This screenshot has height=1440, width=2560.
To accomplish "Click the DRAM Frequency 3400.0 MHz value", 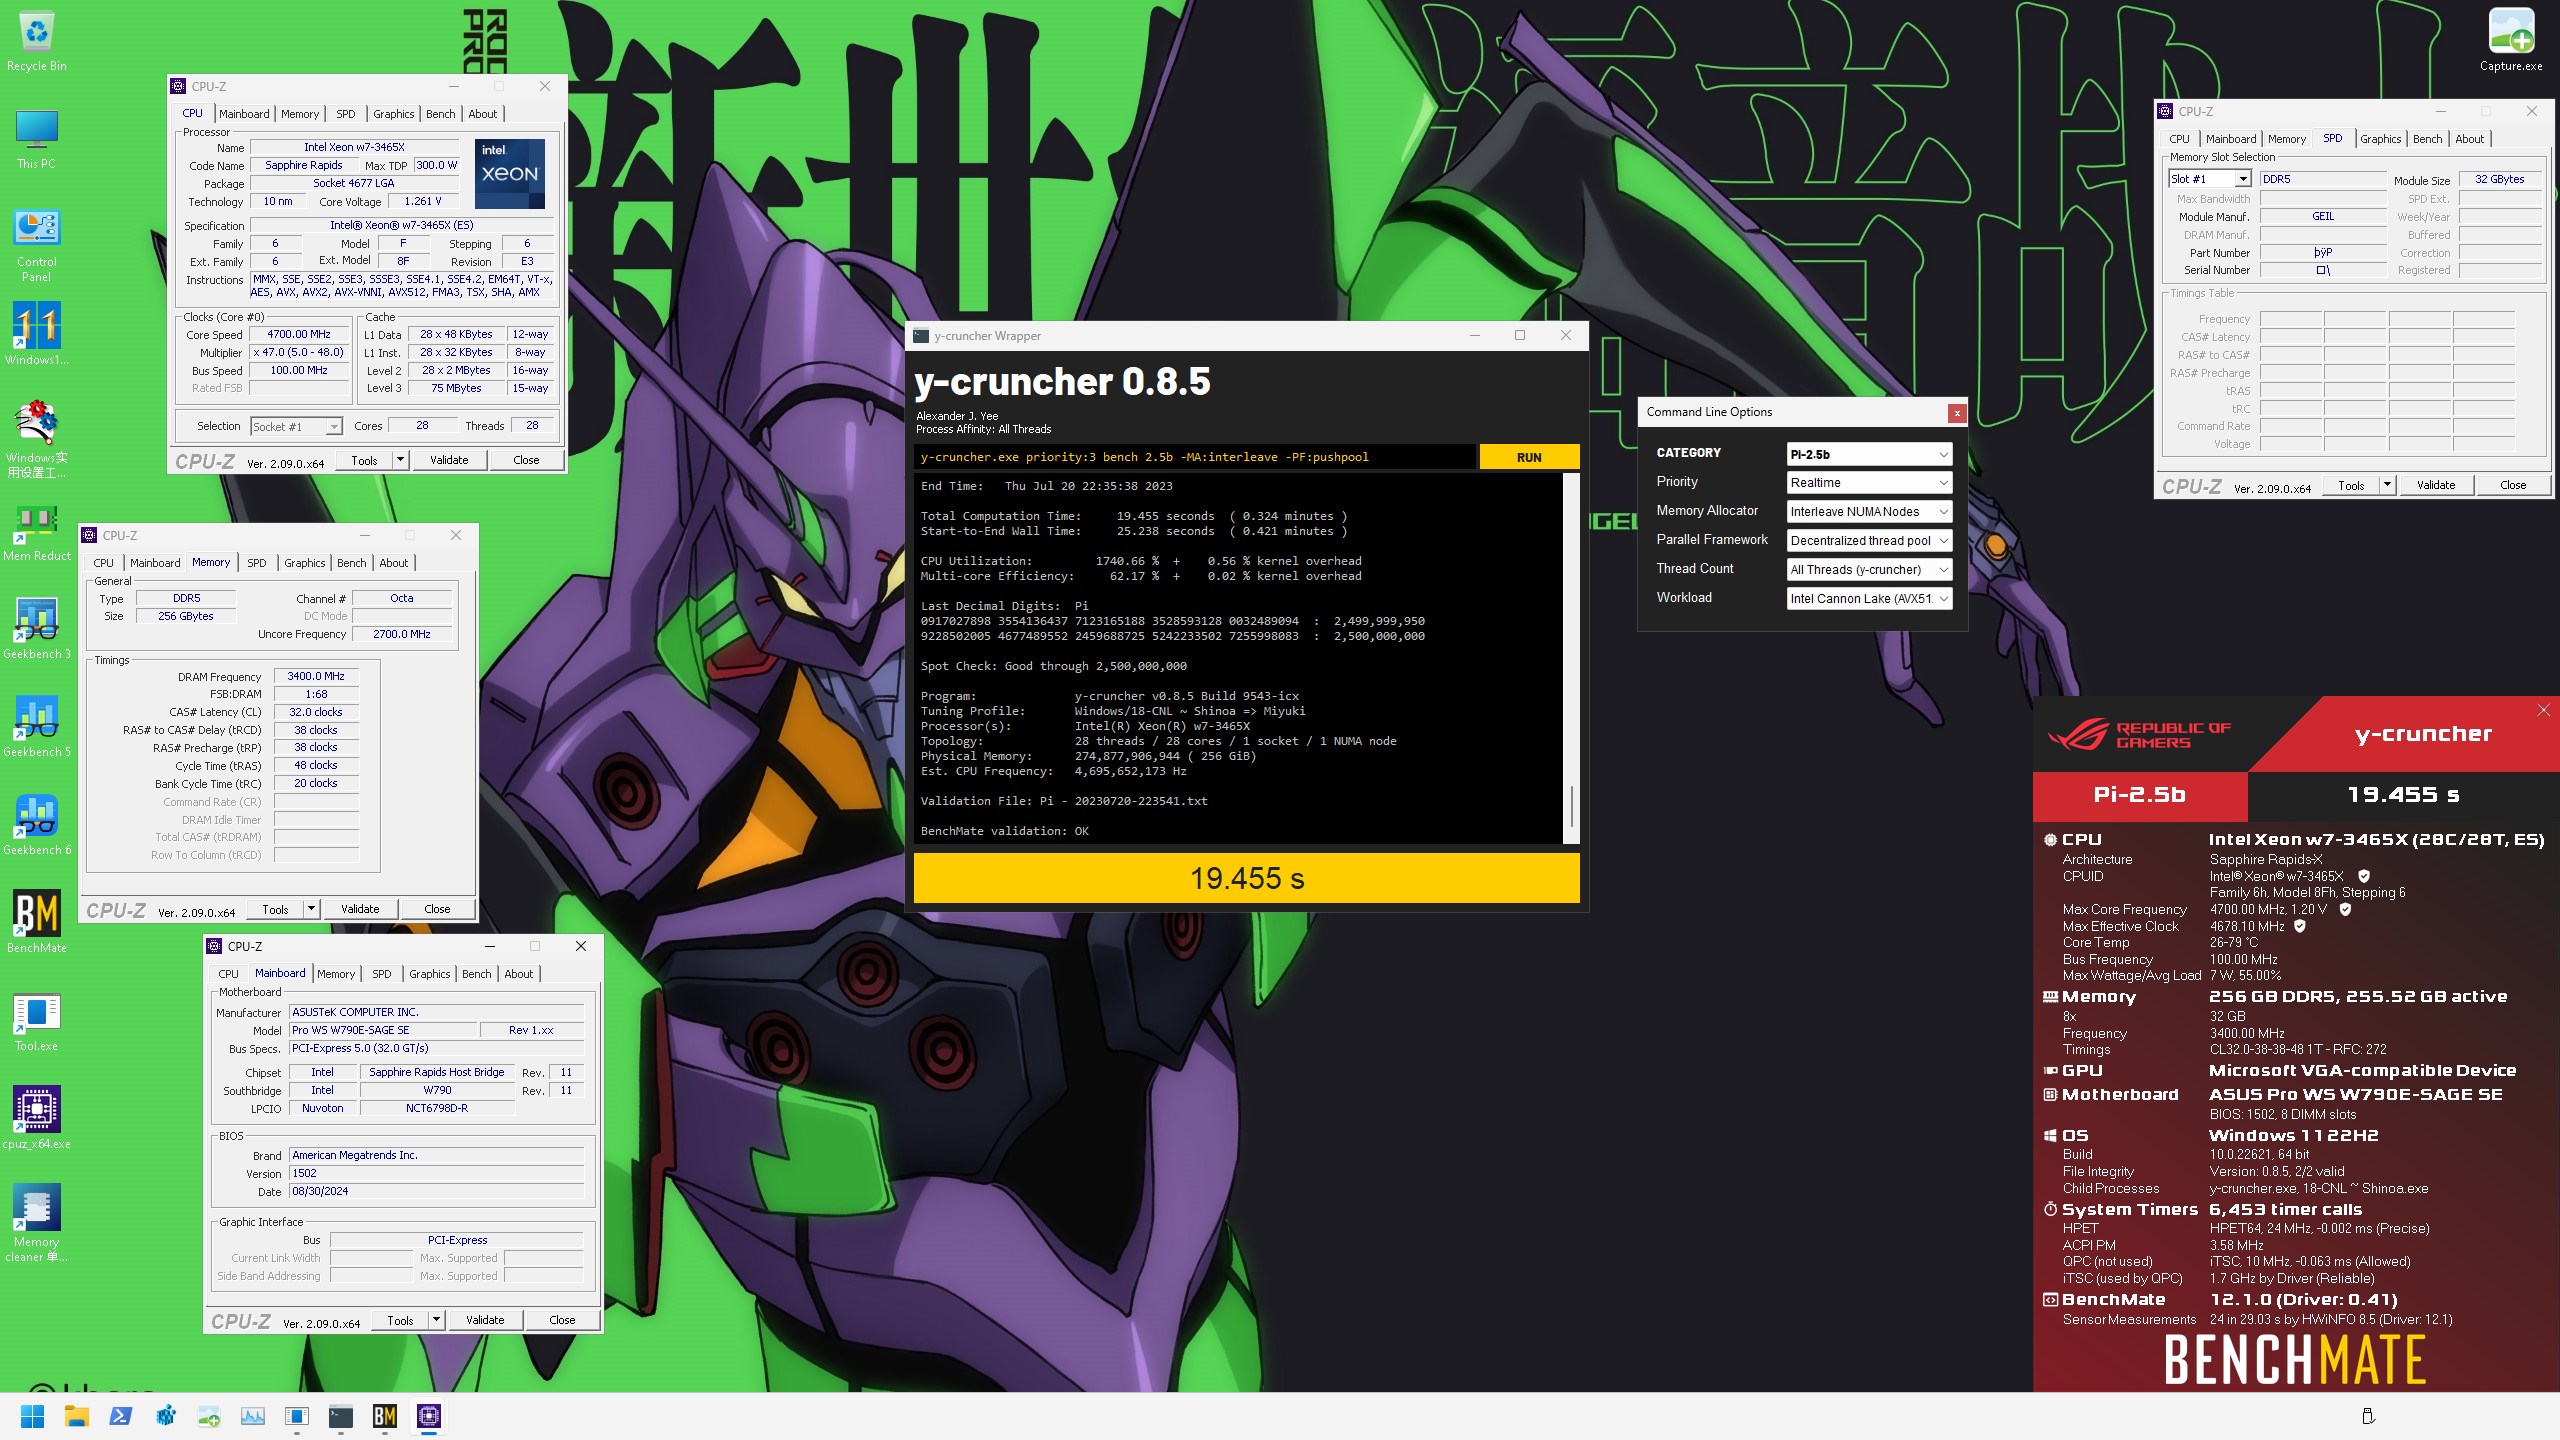I will coord(316,676).
